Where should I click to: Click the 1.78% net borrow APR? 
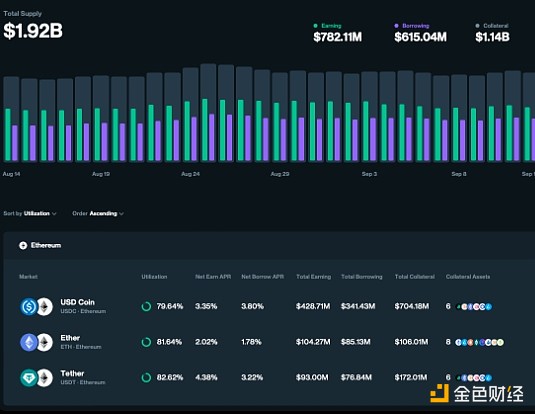pyautogui.click(x=251, y=342)
